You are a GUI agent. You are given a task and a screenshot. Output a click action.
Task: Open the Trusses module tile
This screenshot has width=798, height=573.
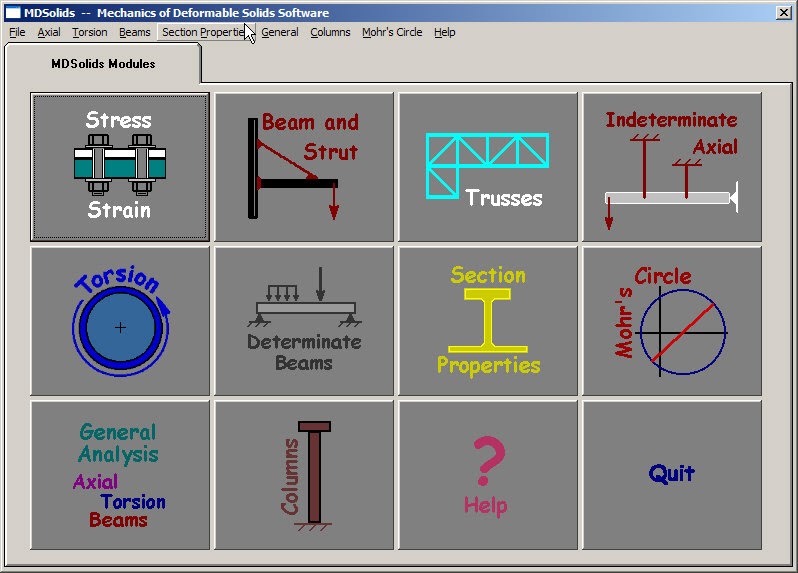pos(488,167)
